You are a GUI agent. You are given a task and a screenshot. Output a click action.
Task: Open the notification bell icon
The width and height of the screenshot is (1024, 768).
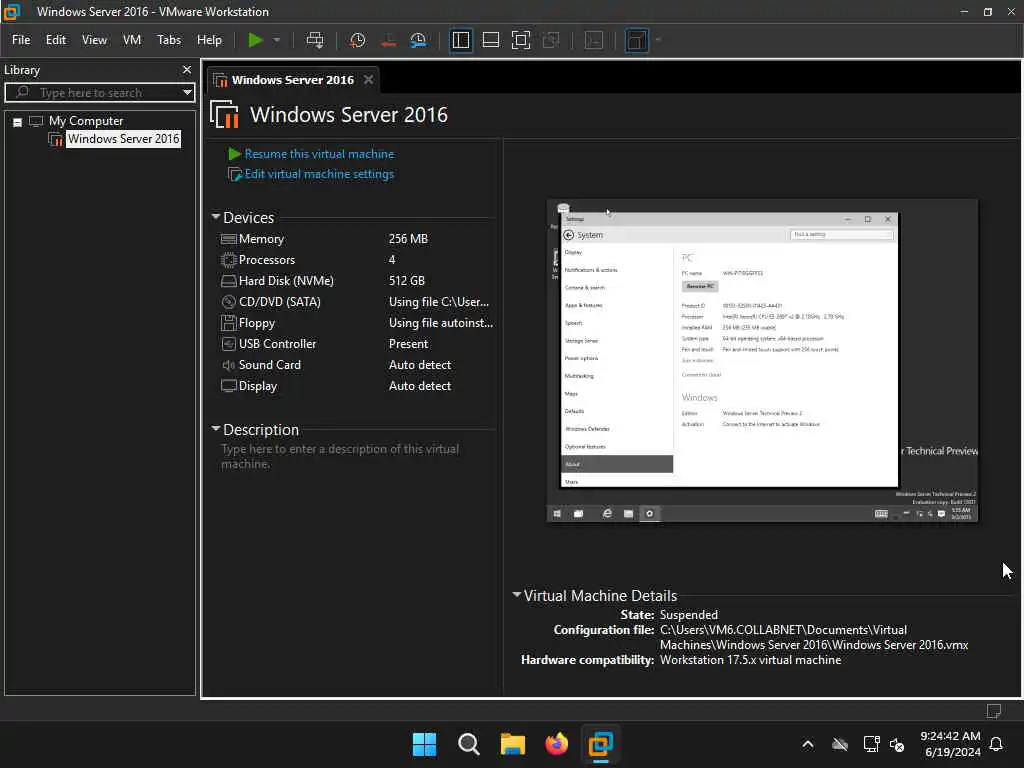(x=996, y=744)
